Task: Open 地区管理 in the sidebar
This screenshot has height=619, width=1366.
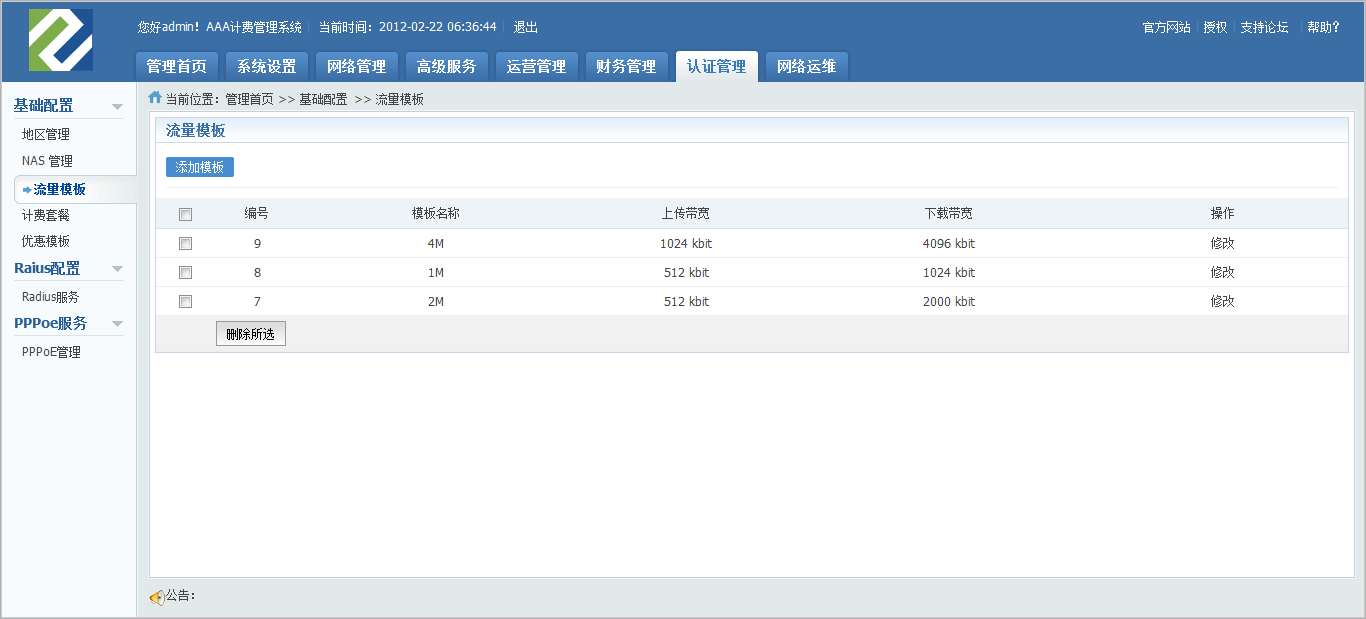Action: (46, 134)
